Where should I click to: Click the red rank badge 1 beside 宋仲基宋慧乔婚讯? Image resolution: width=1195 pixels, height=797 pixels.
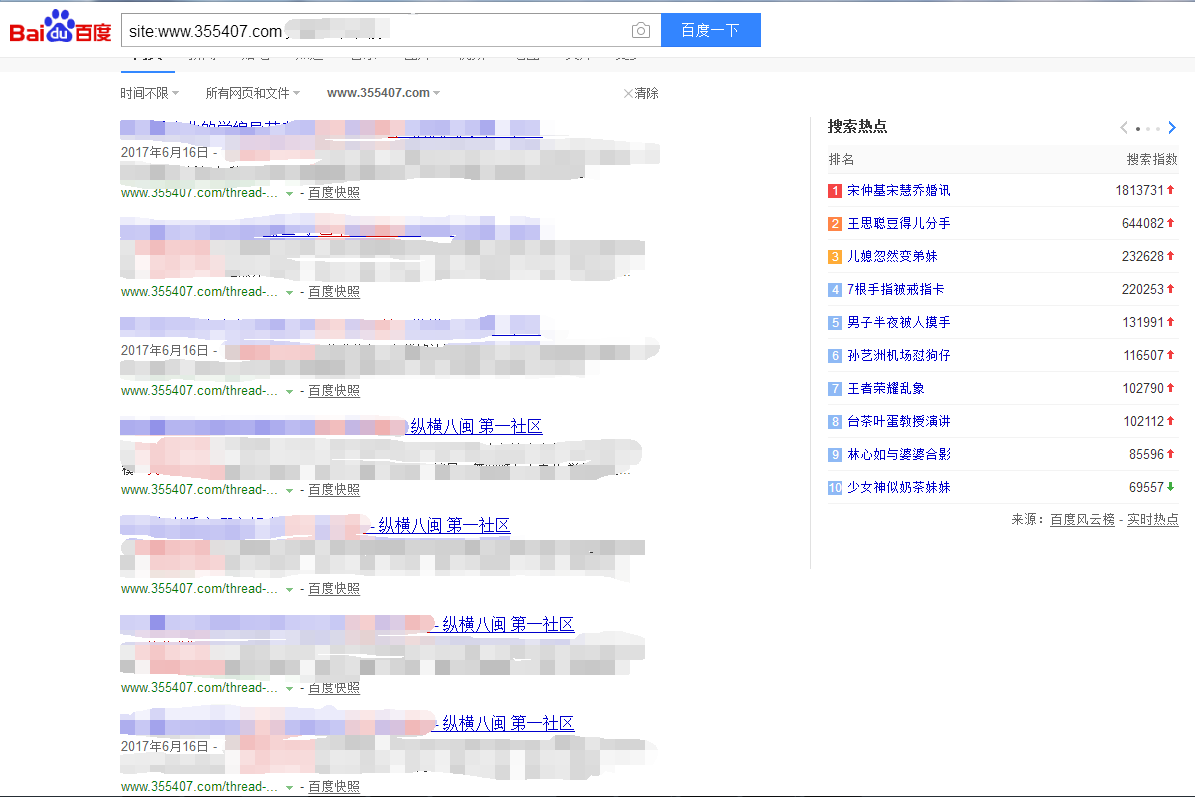834,190
